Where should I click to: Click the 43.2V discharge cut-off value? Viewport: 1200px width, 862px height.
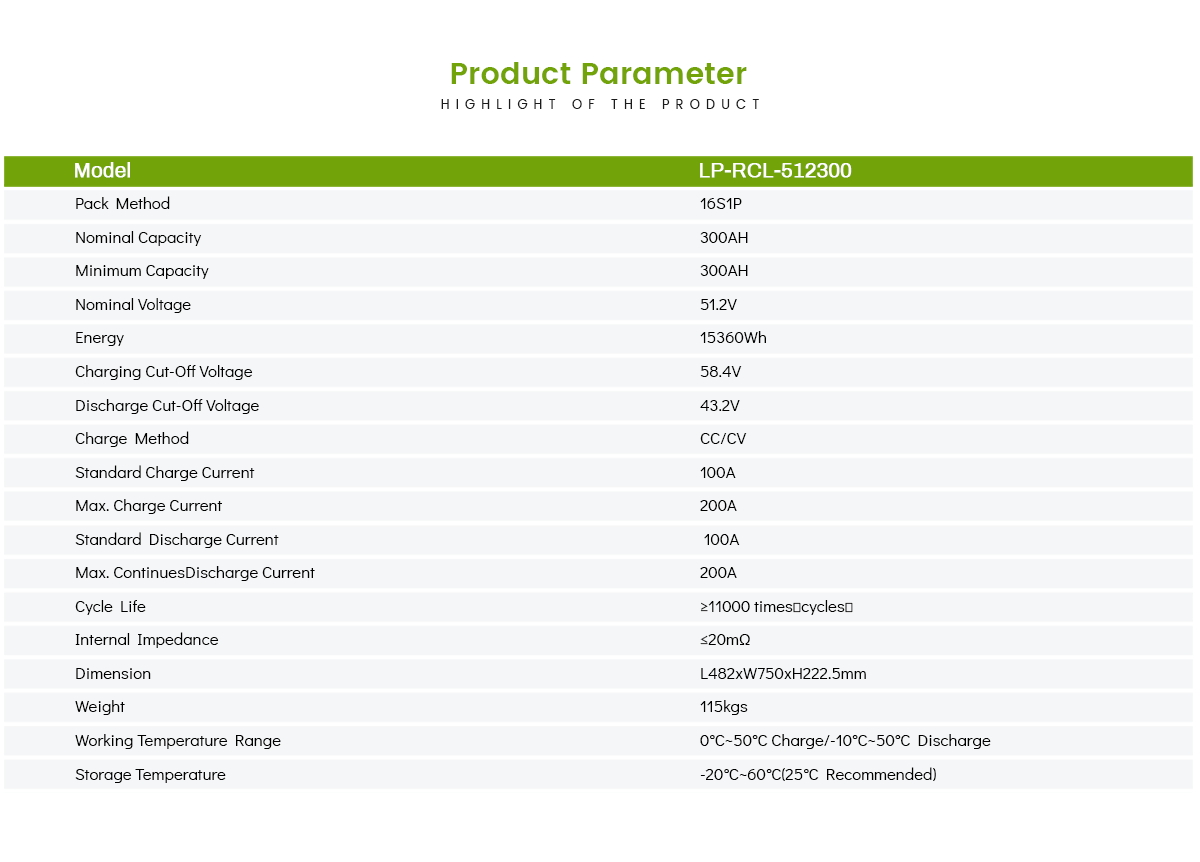720,406
